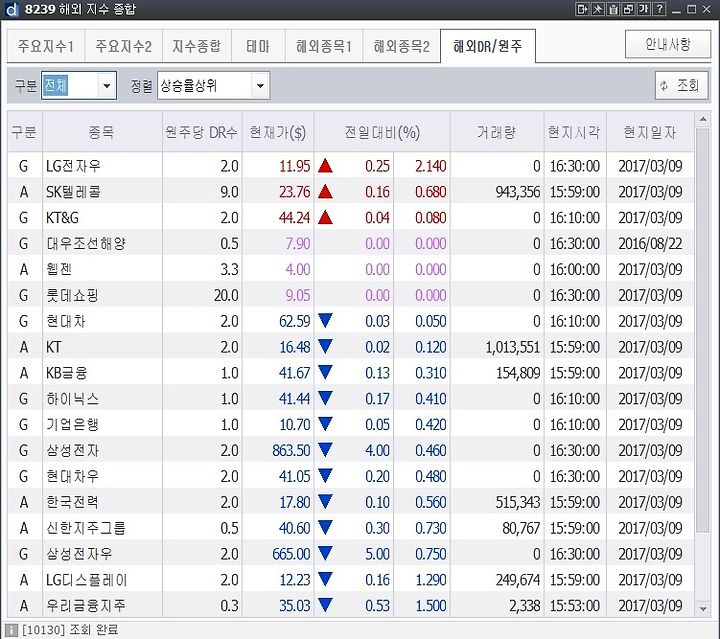This screenshot has width=720, height=639.
Task: Select the 현대차 stock name
Action: [x=66, y=320]
